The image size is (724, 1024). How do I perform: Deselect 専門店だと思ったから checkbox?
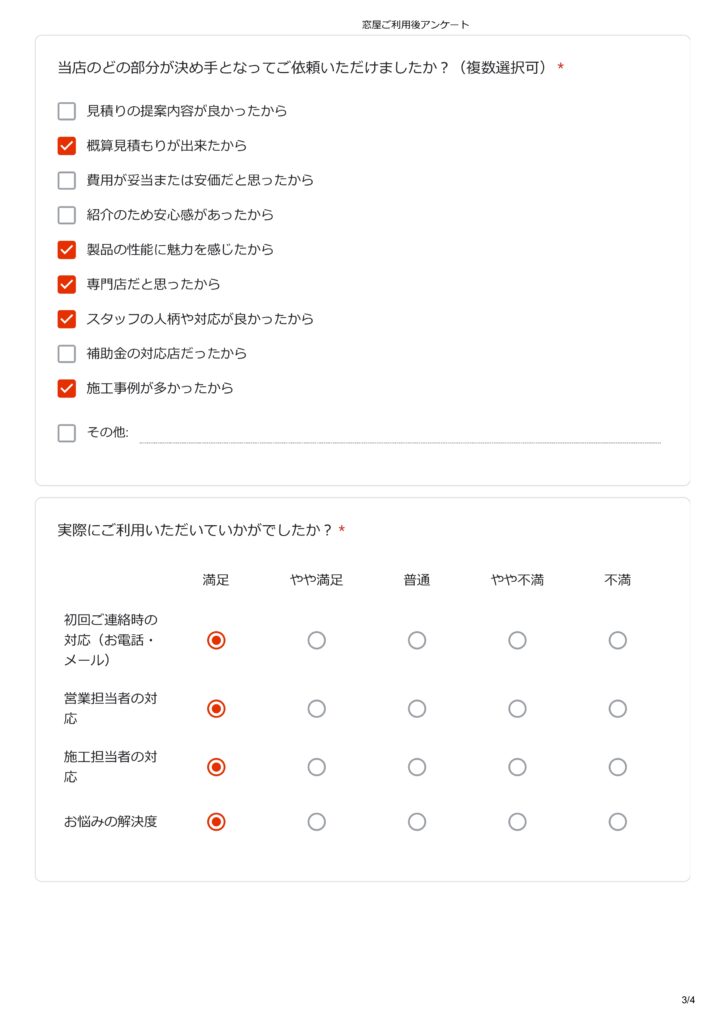(67, 284)
